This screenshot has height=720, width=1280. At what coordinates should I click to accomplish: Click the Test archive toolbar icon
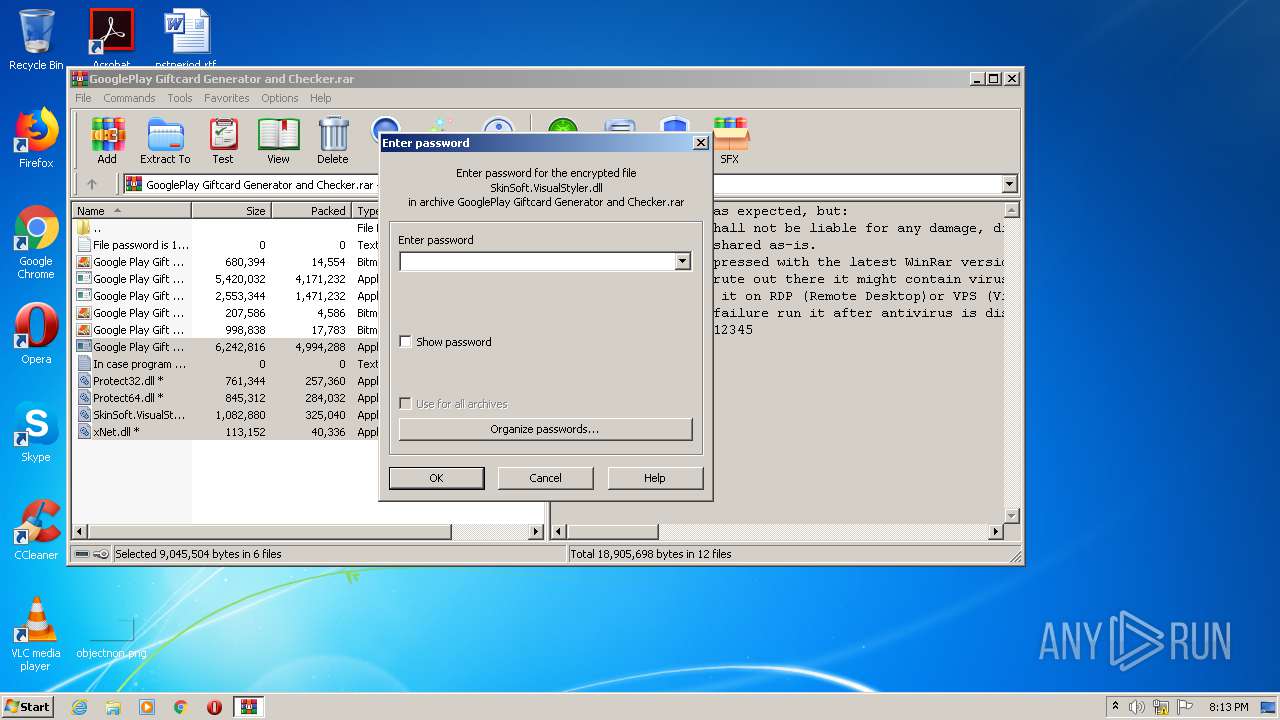coord(223,141)
